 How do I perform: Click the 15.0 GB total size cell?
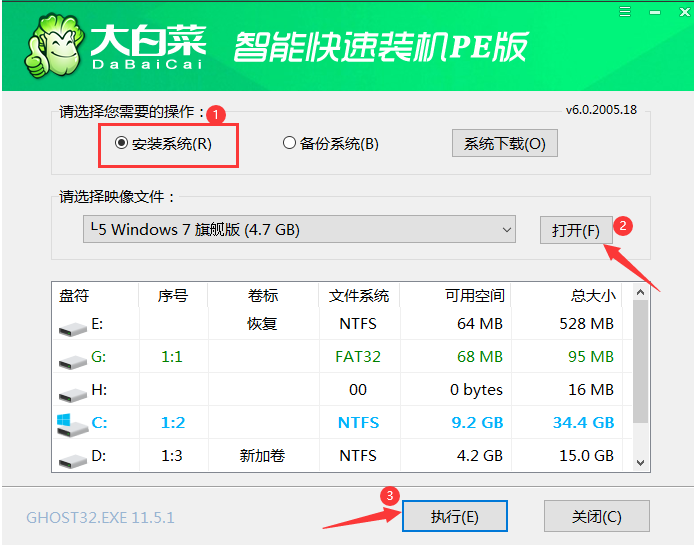pyautogui.click(x=586, y=455)
